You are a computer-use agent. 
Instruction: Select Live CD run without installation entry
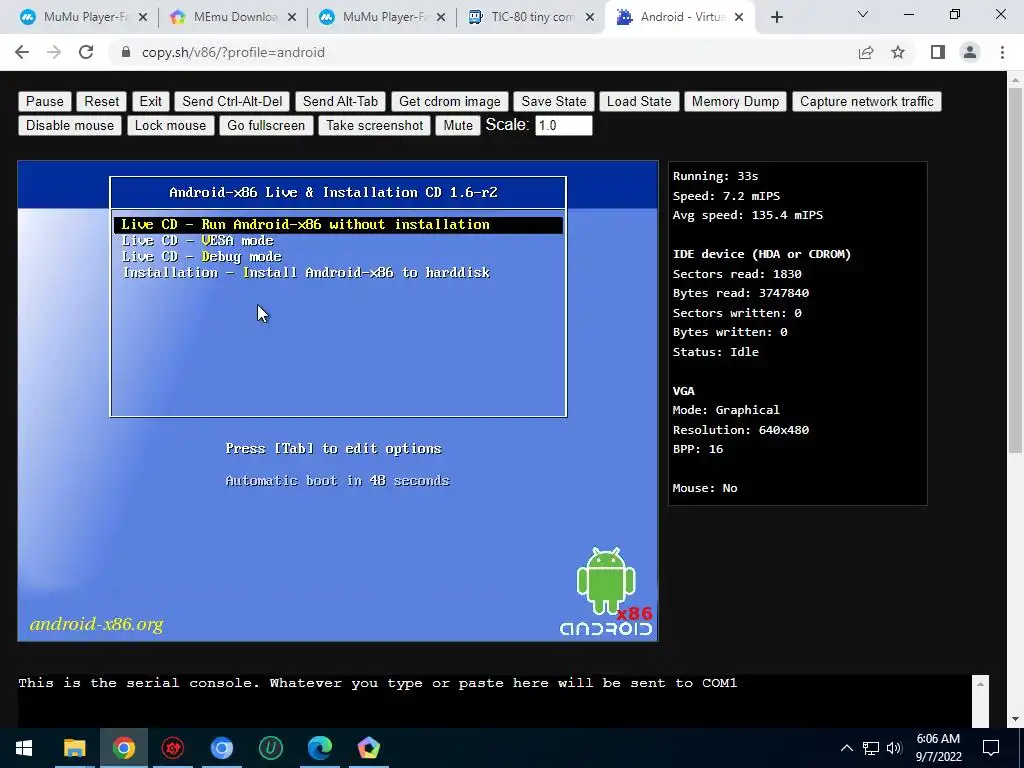click(x=338, y=225)
